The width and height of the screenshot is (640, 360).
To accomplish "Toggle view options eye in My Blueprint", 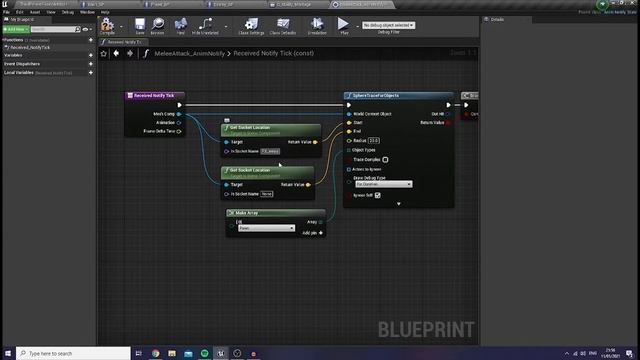I will point(85,29).
